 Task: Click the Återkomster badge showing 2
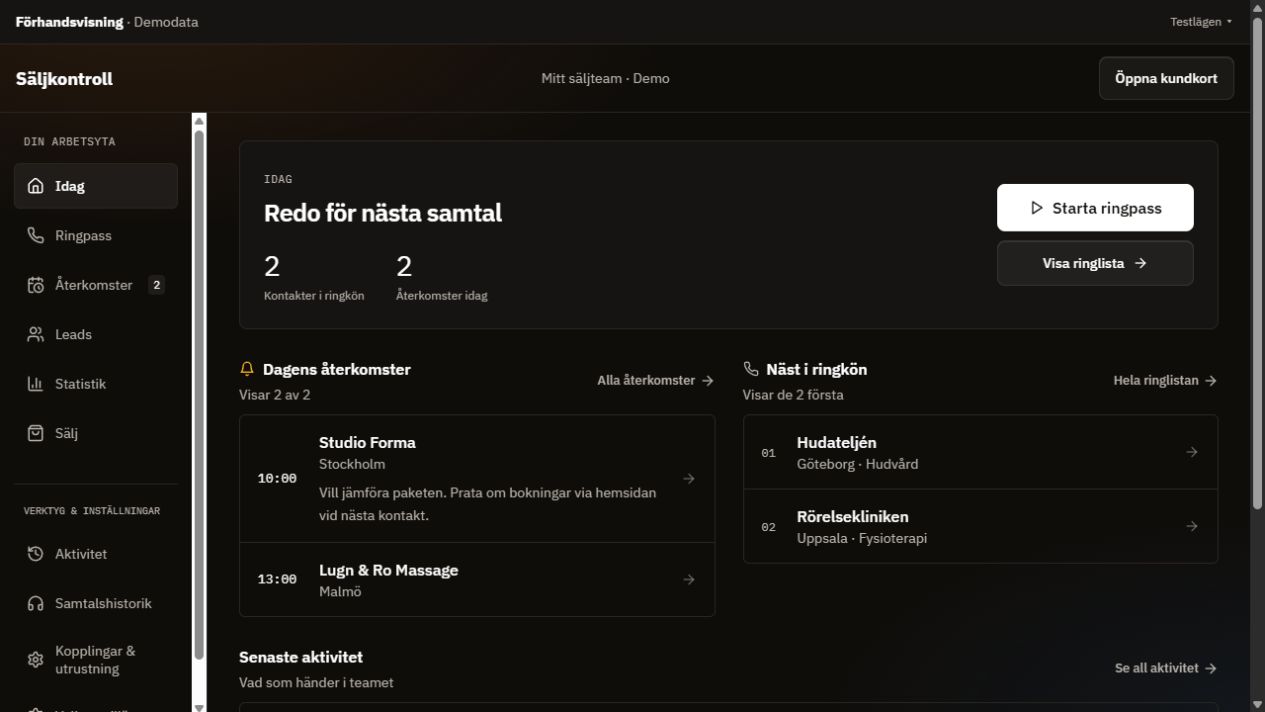click(156, 285)
